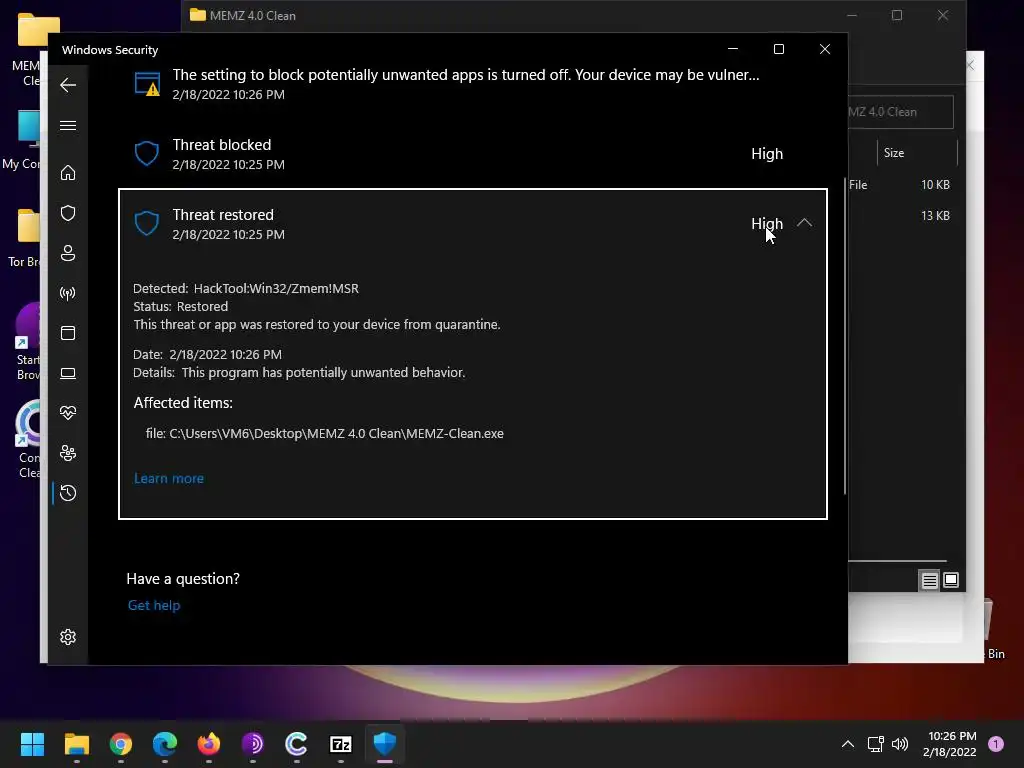Open the Windows Start menu
This screenshot has width=1024, height=768.
pos(32,744)
